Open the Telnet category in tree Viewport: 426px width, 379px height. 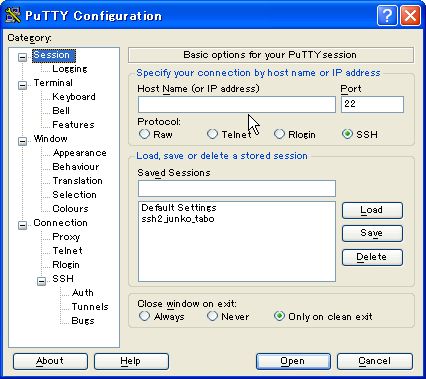tap(67, 251)
